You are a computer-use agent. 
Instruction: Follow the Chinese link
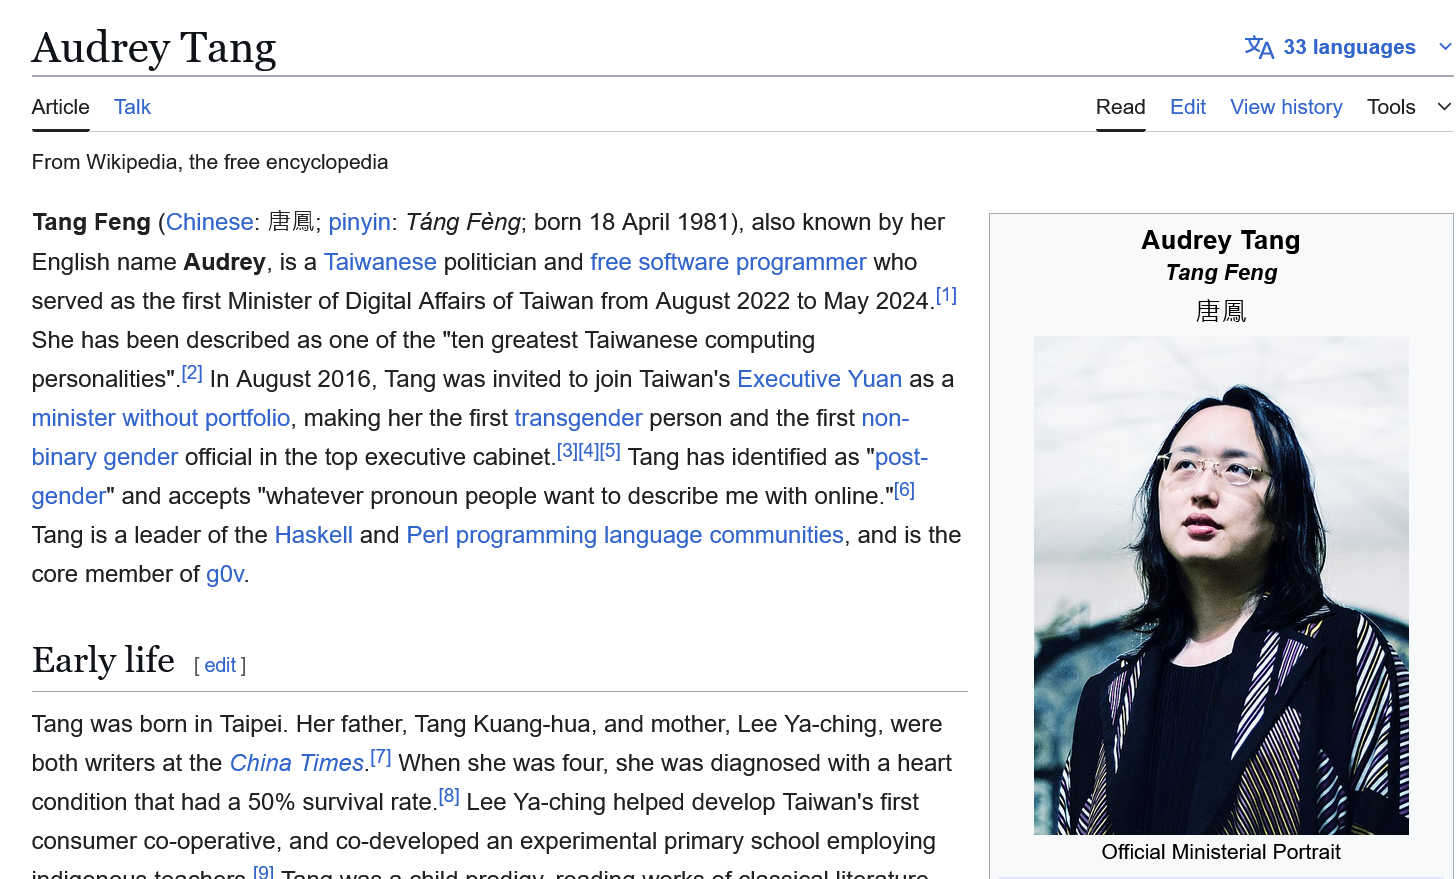click(x=210, y=222)
